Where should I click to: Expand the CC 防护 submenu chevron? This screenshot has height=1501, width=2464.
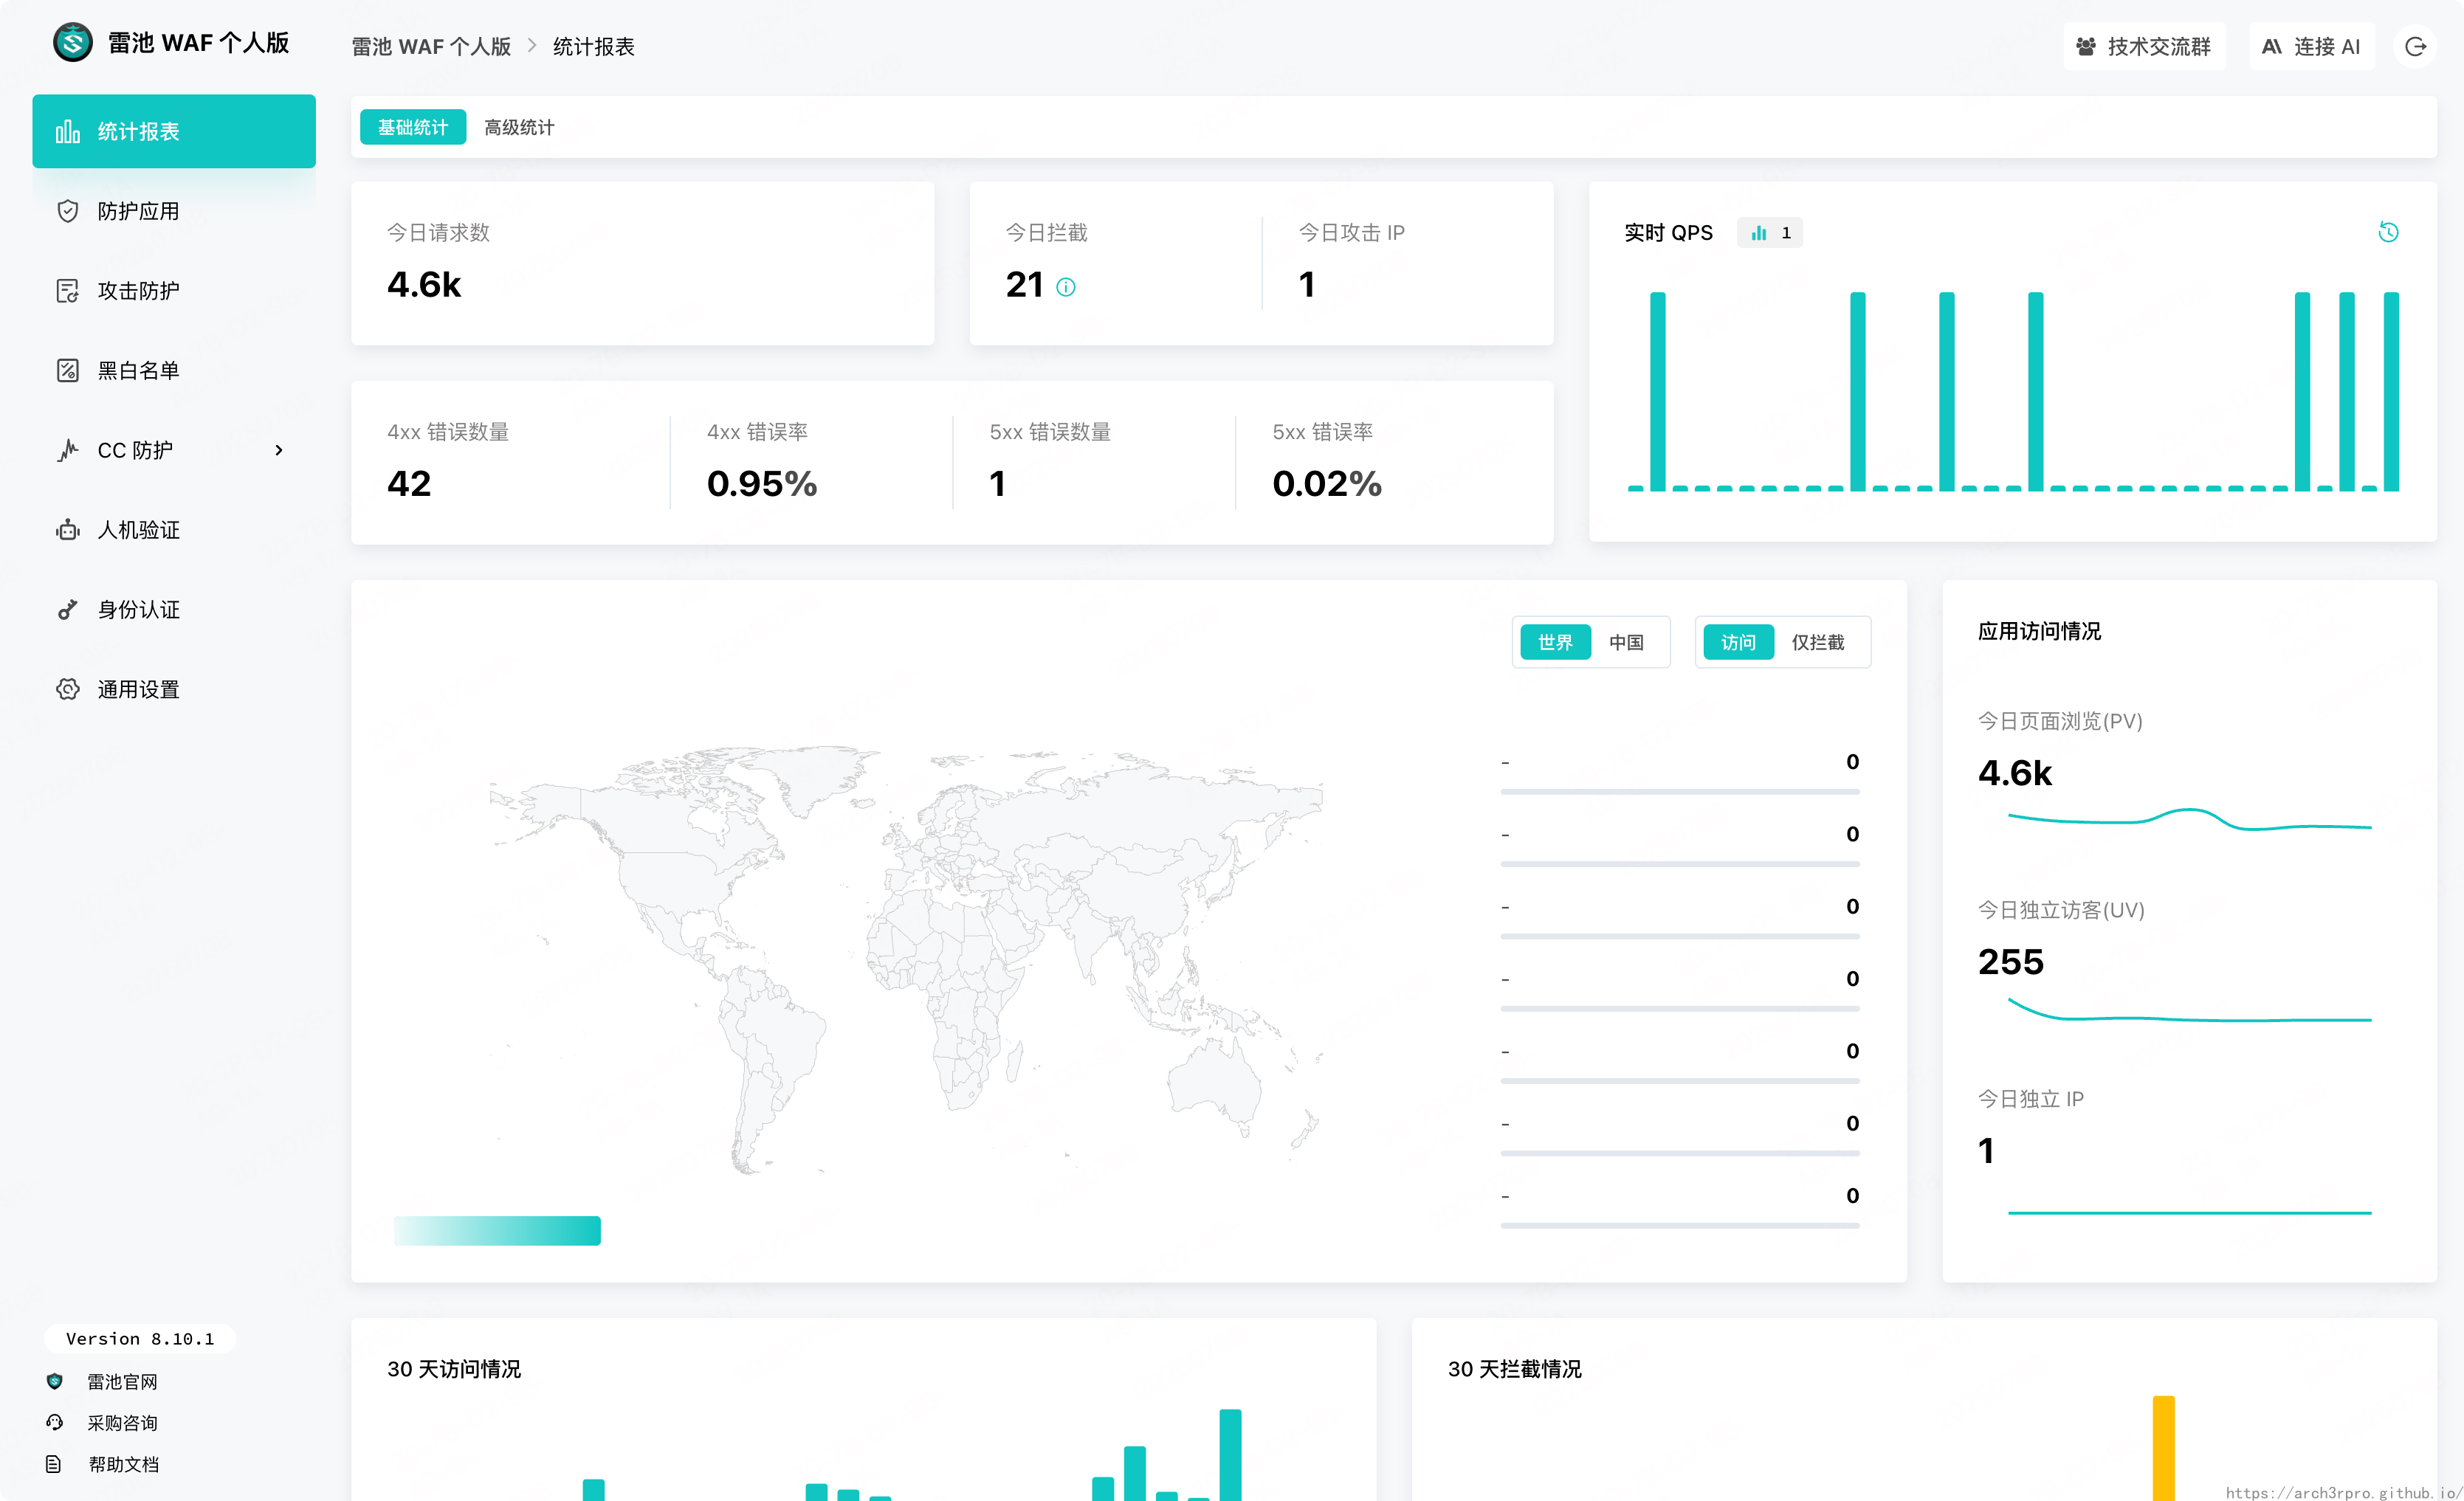[x=279, y=451]
